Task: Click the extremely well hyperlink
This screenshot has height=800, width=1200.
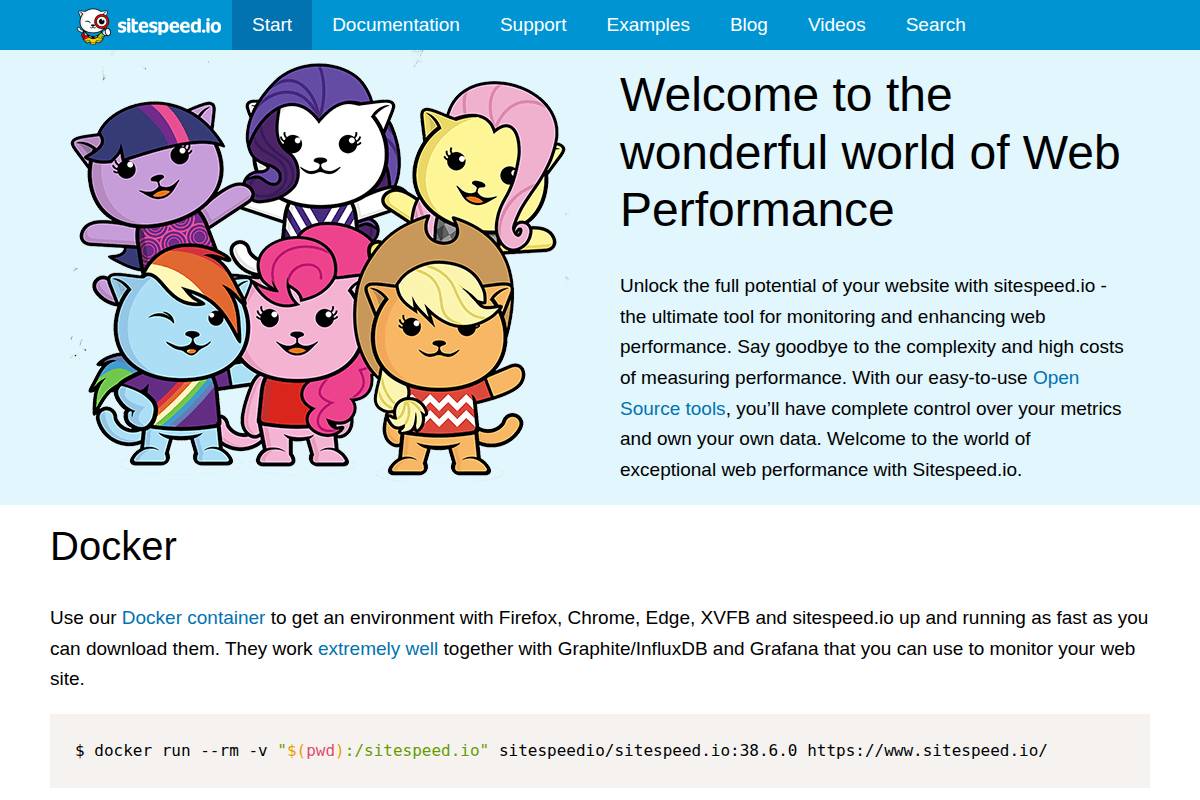Action: pyautogui.click(x=378, y=649)
